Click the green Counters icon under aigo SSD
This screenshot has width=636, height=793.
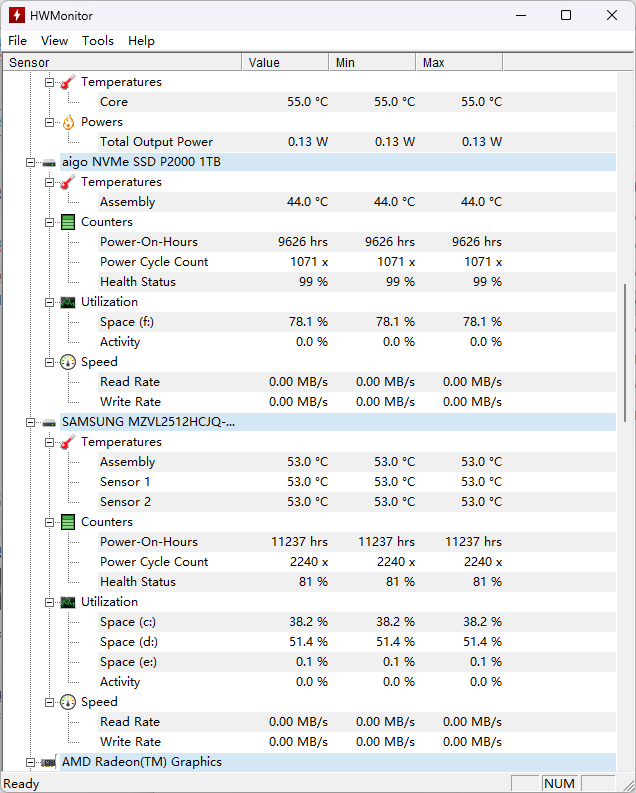(68, 222)
